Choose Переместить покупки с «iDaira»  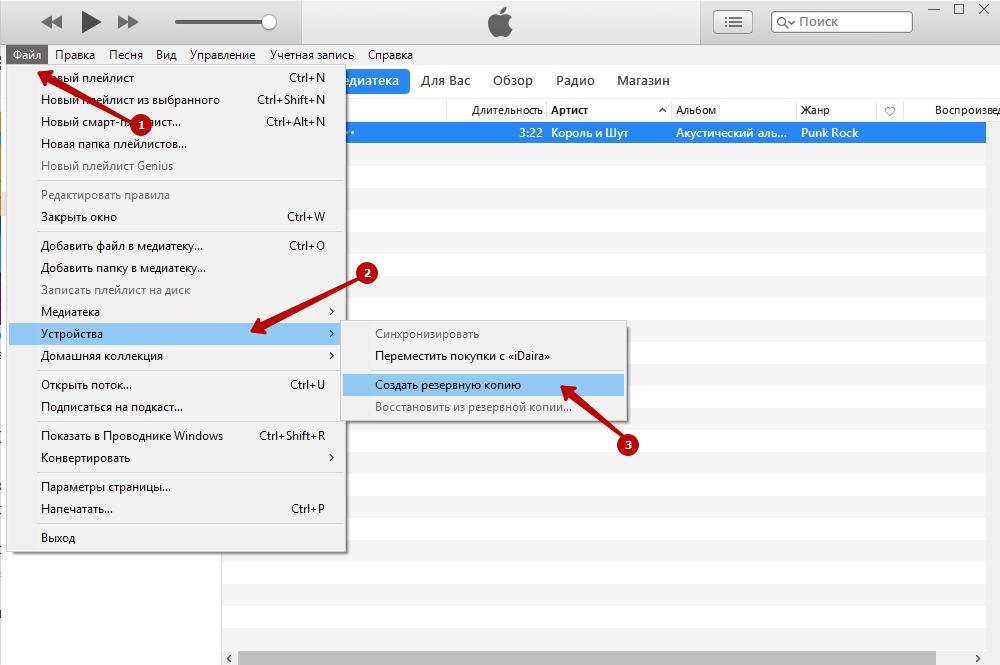pyautogui.click(x=462, y=356)
